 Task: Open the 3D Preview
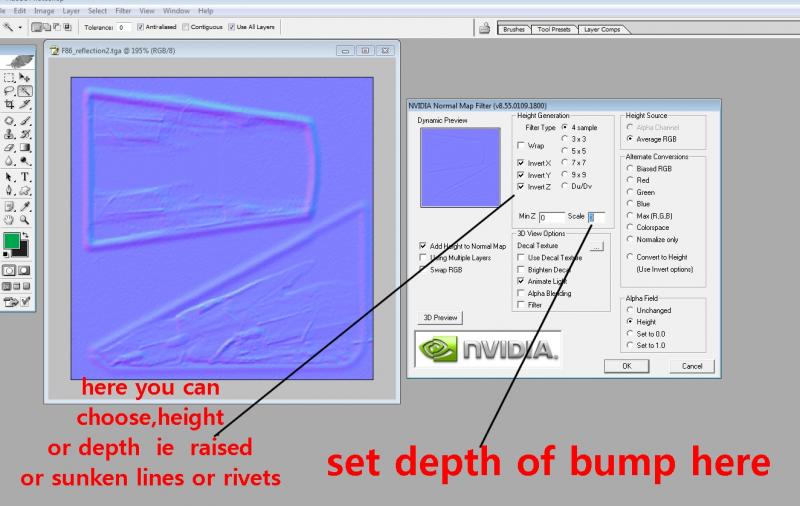[x=440, y=318]
